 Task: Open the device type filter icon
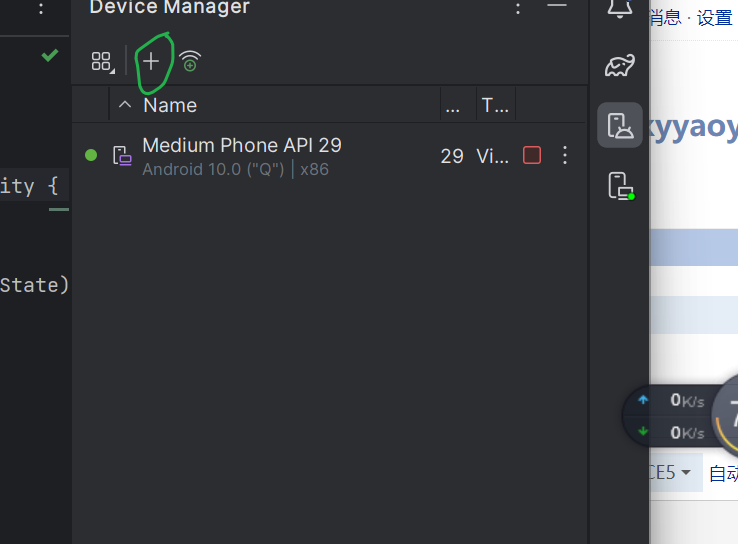coord(102,62)
